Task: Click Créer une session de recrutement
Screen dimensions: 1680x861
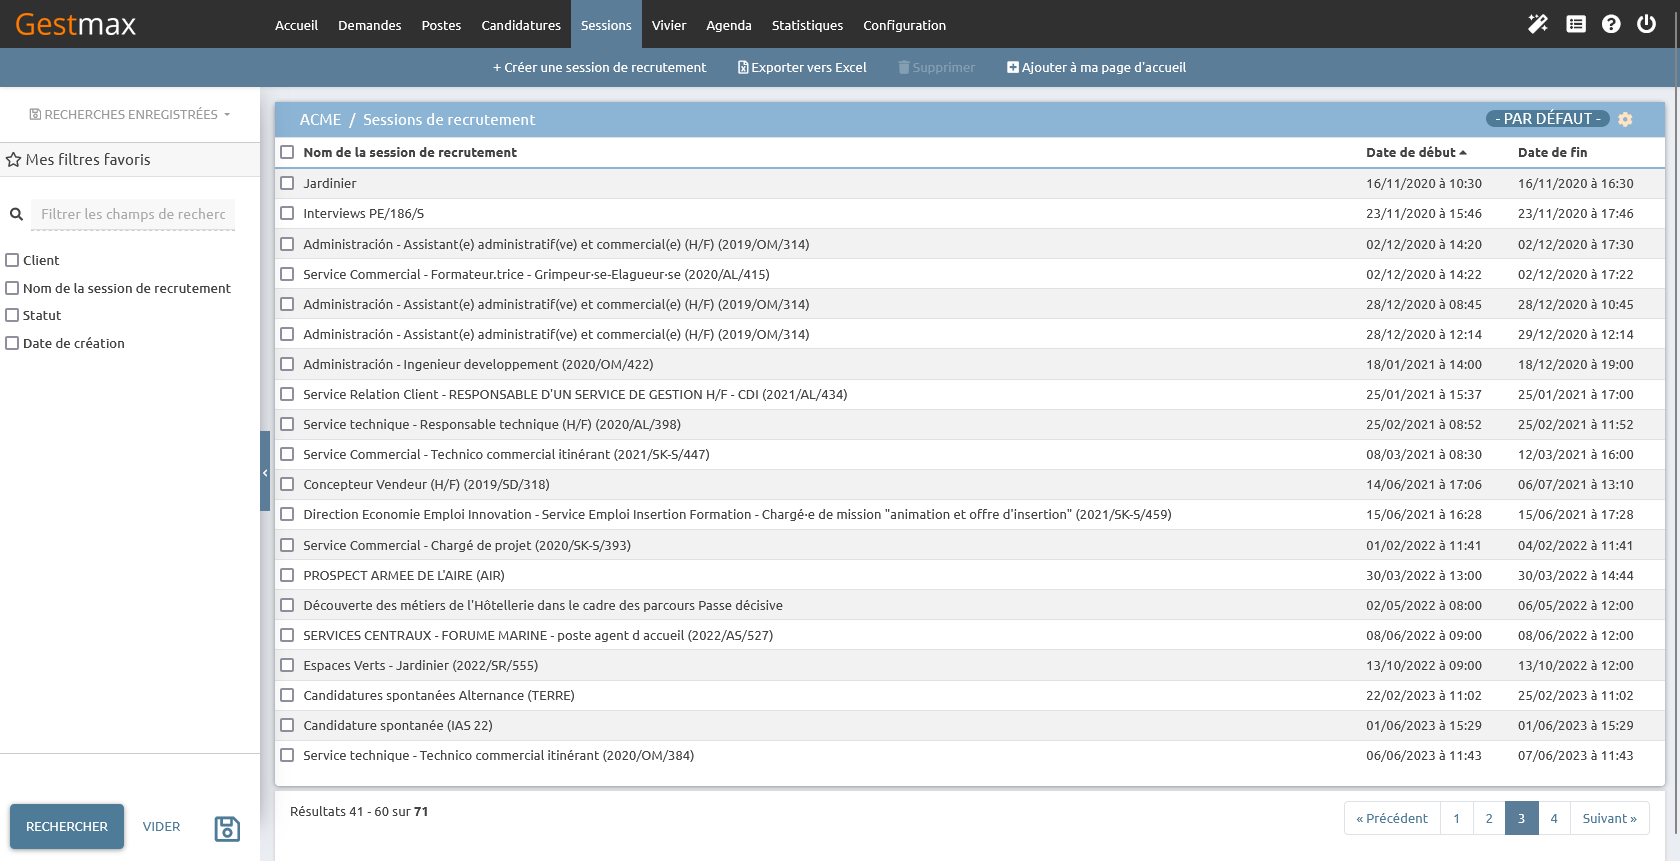Action: [599, 68]
